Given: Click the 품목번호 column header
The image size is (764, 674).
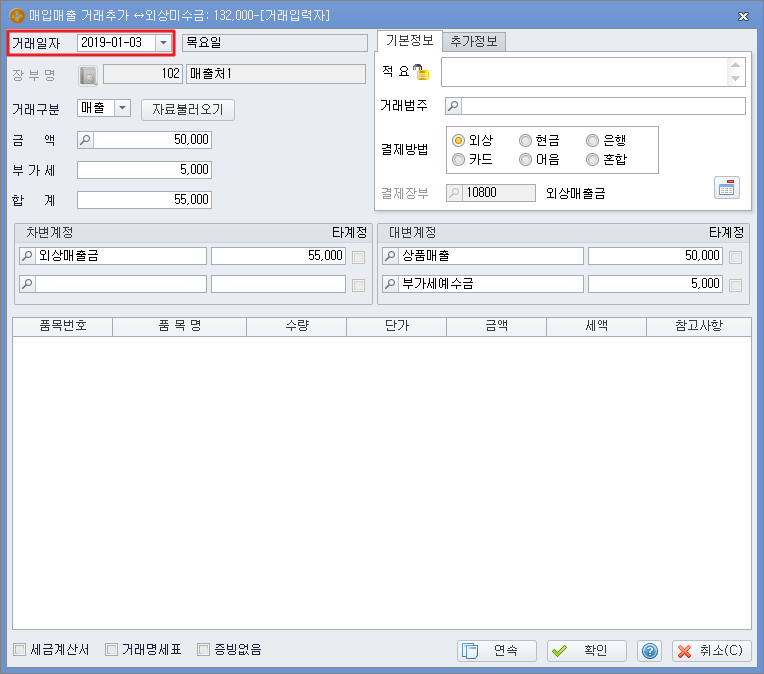Looking at the screenshot, I should point(63,327).
